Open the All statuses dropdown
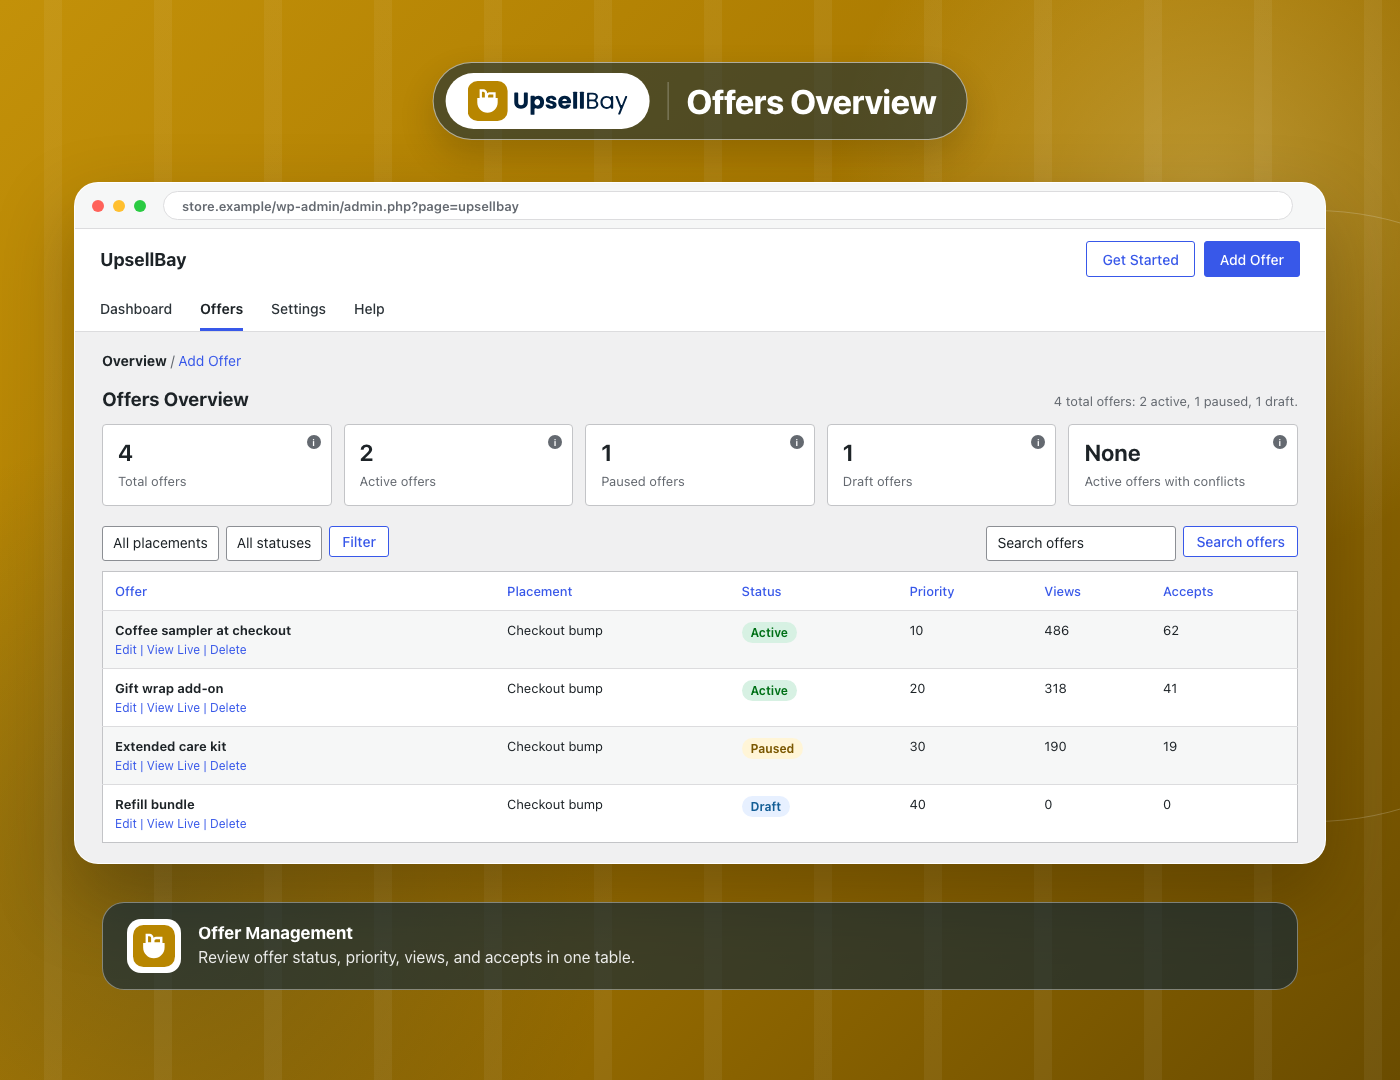1400x1080 pixels. point(274,543)
